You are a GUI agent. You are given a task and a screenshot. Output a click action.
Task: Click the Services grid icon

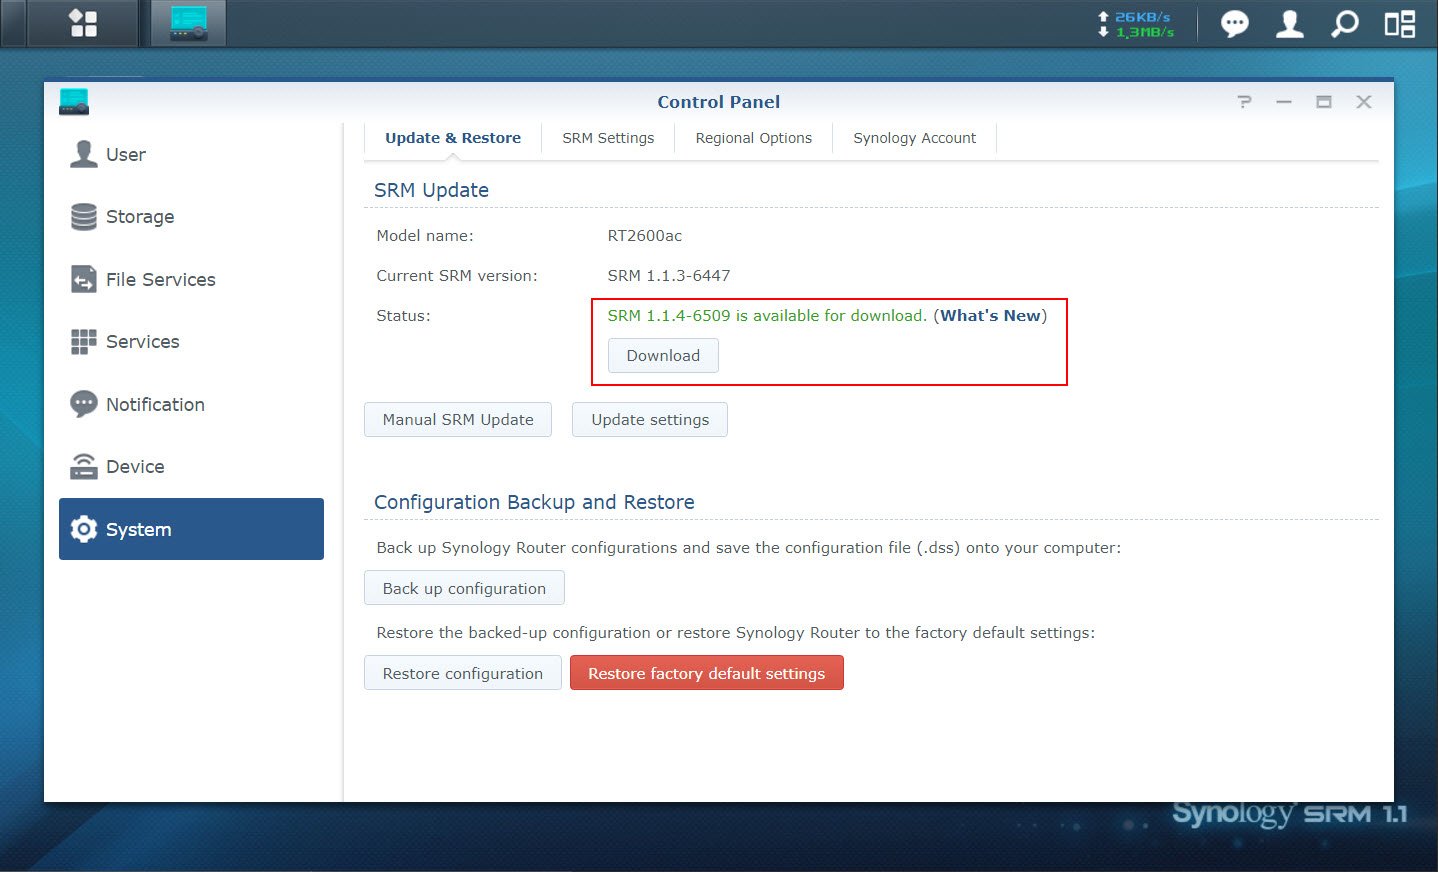click(84, 341)
